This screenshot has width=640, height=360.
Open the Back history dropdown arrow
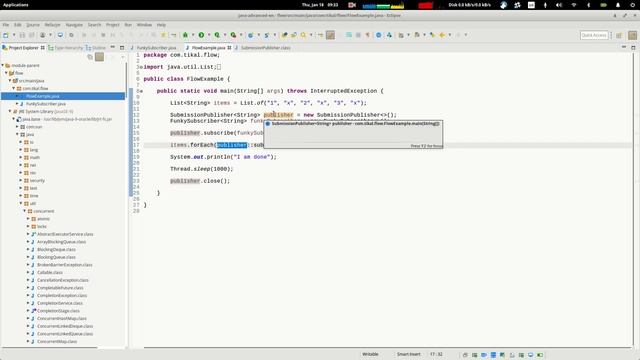(x=449, y=36)
